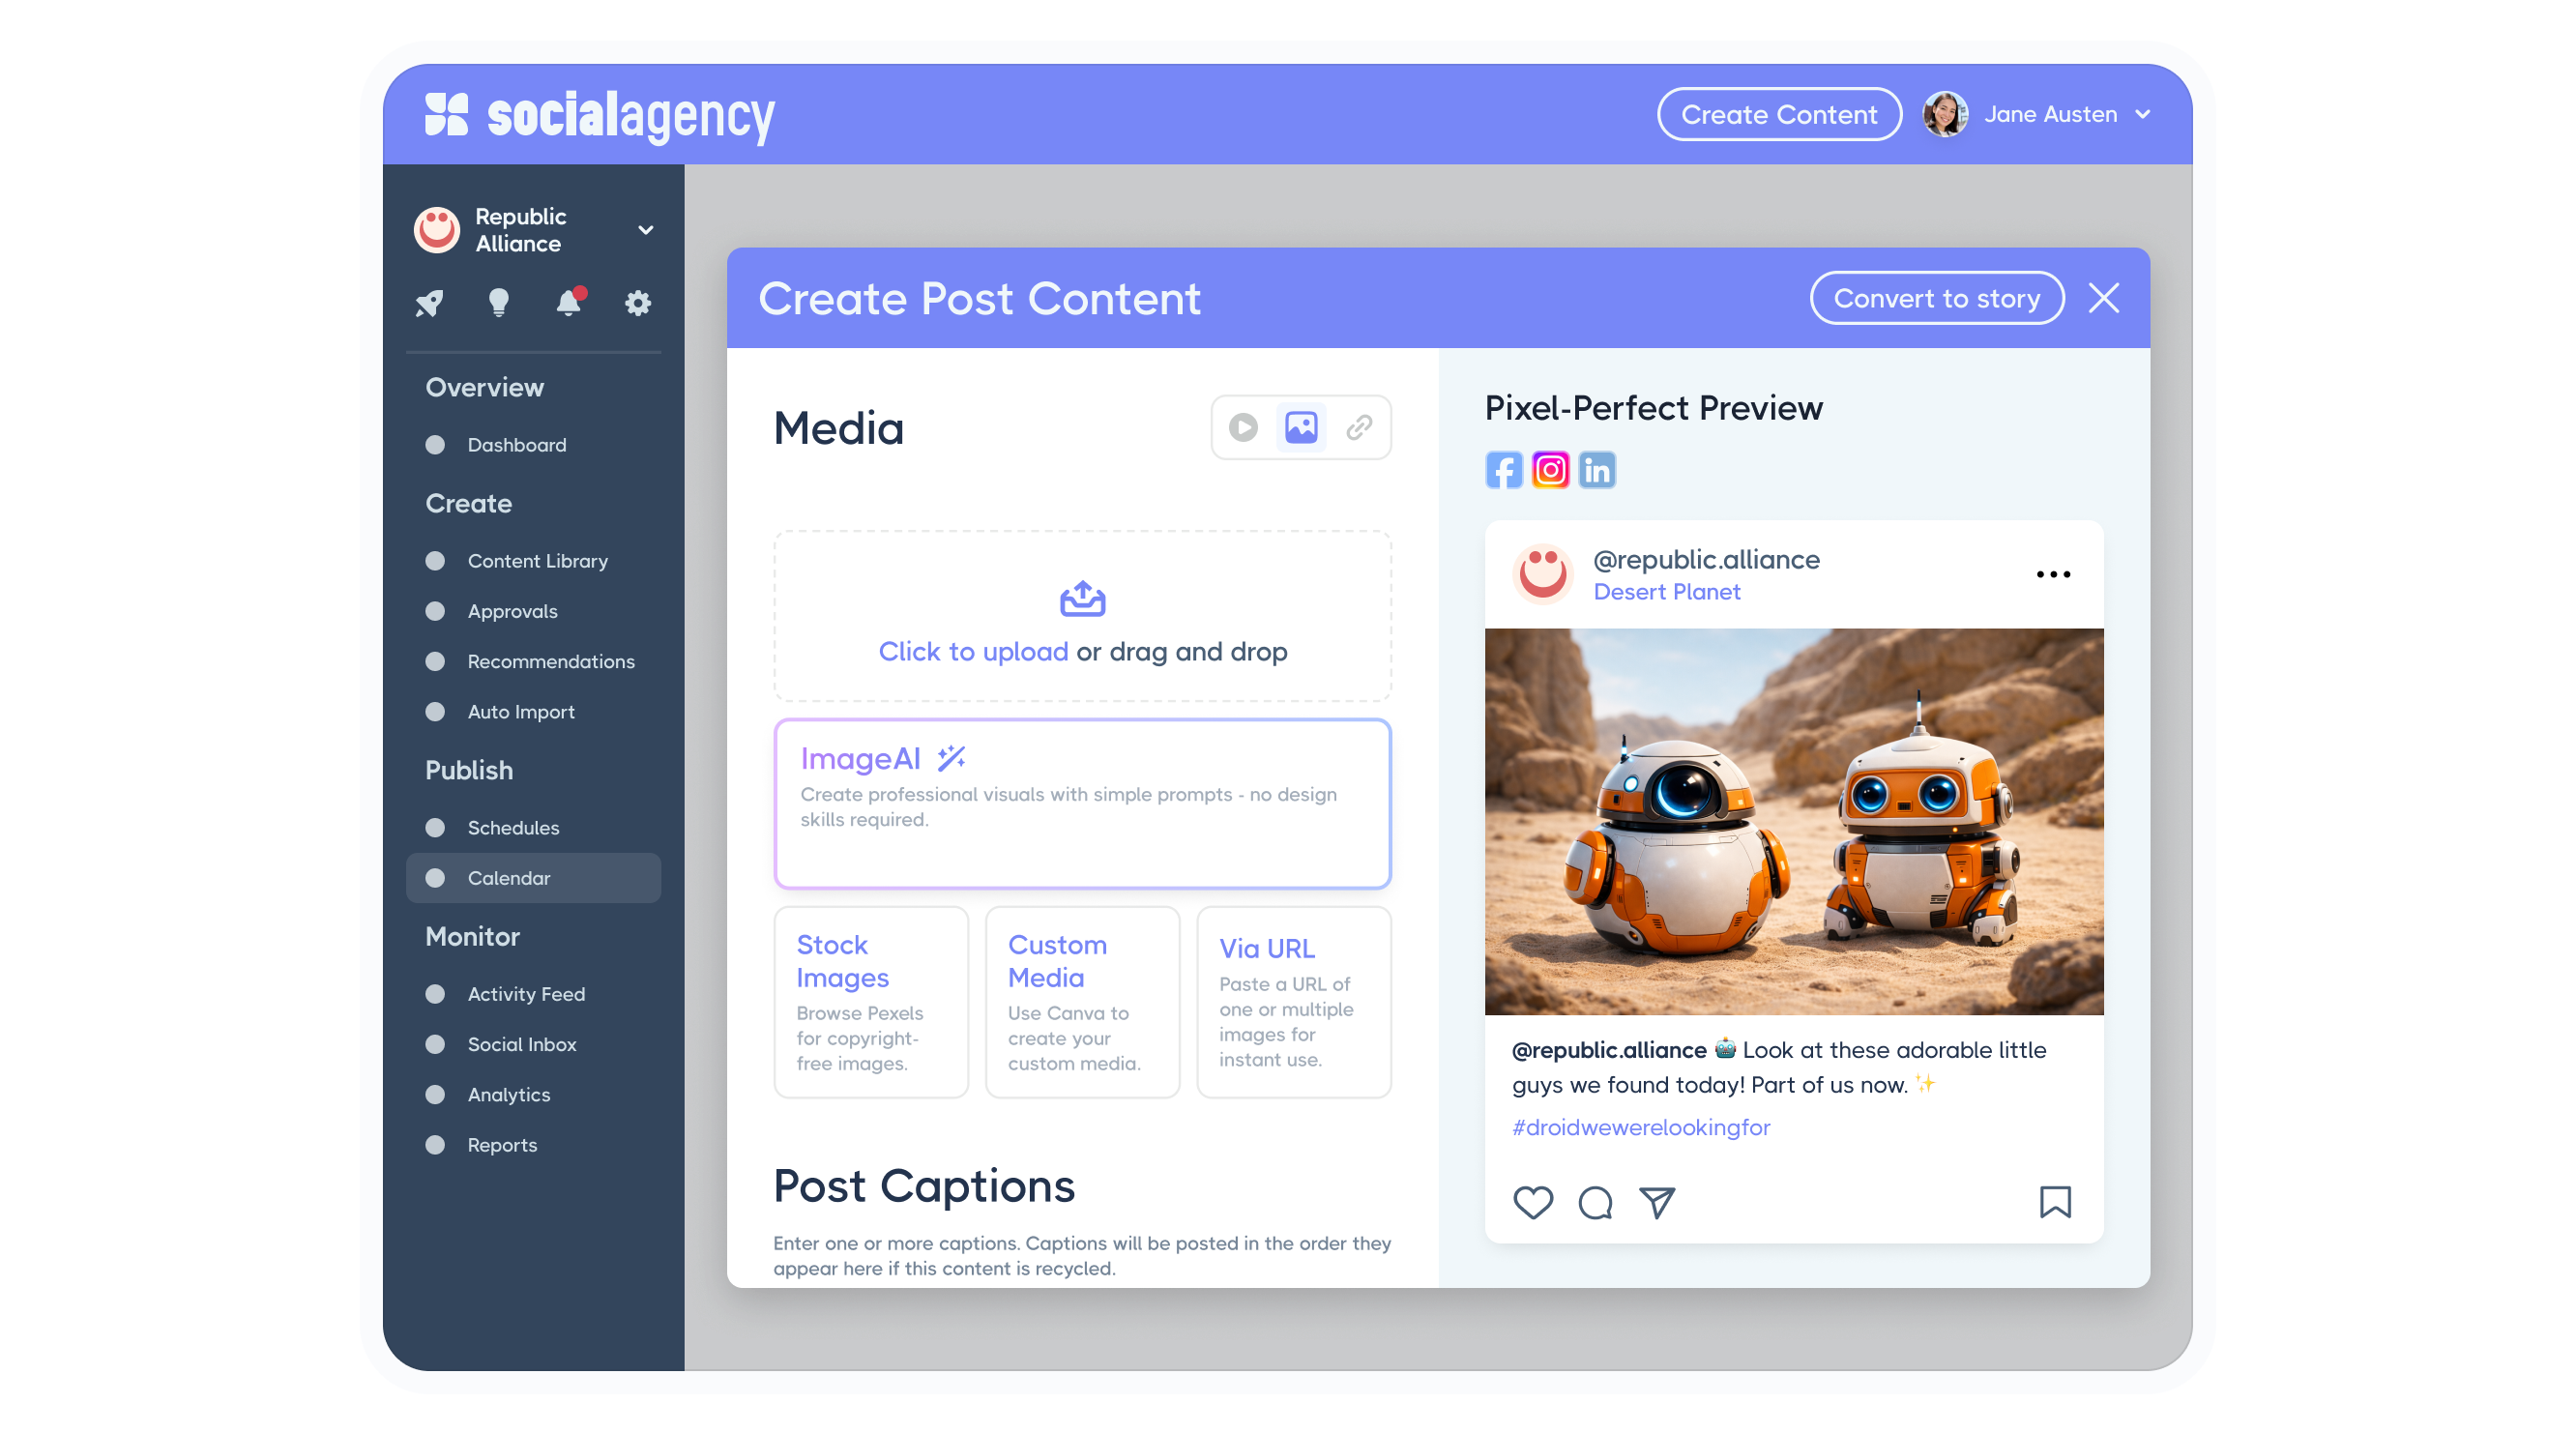Switch preview to Facebook icon
The image size is (2576, 1433).
[1503, 470]
